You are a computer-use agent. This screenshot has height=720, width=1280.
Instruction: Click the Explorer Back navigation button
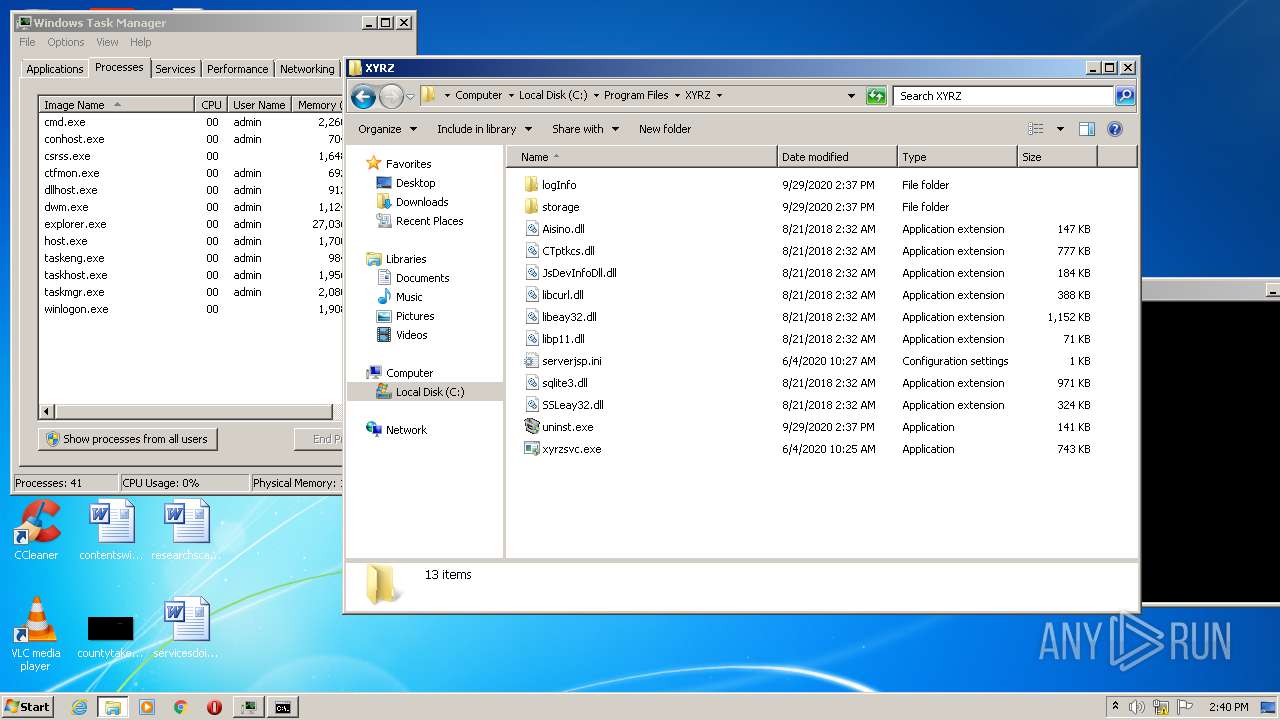(364, 96)
